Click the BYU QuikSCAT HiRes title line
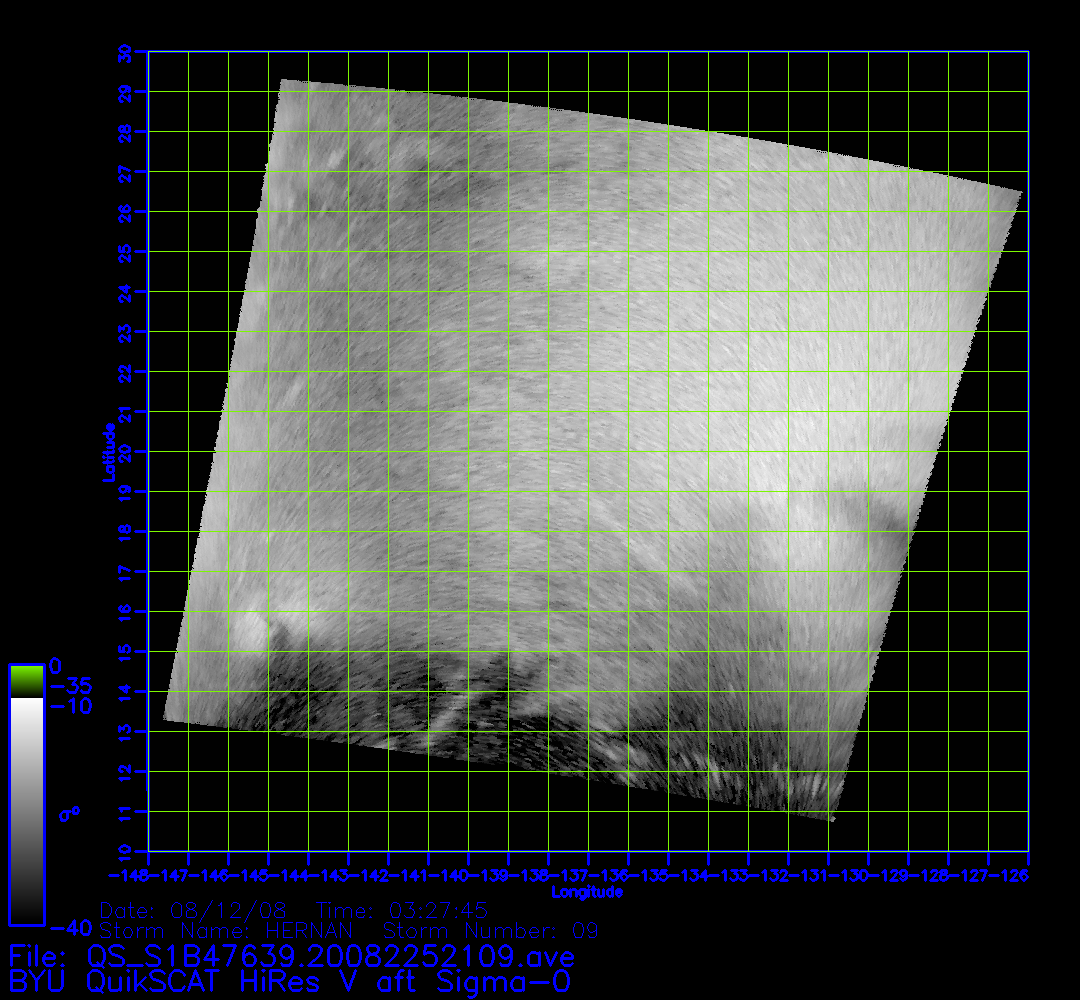Image resolution: width=1080 pixels, height=1000 pixels. (290, 981)
